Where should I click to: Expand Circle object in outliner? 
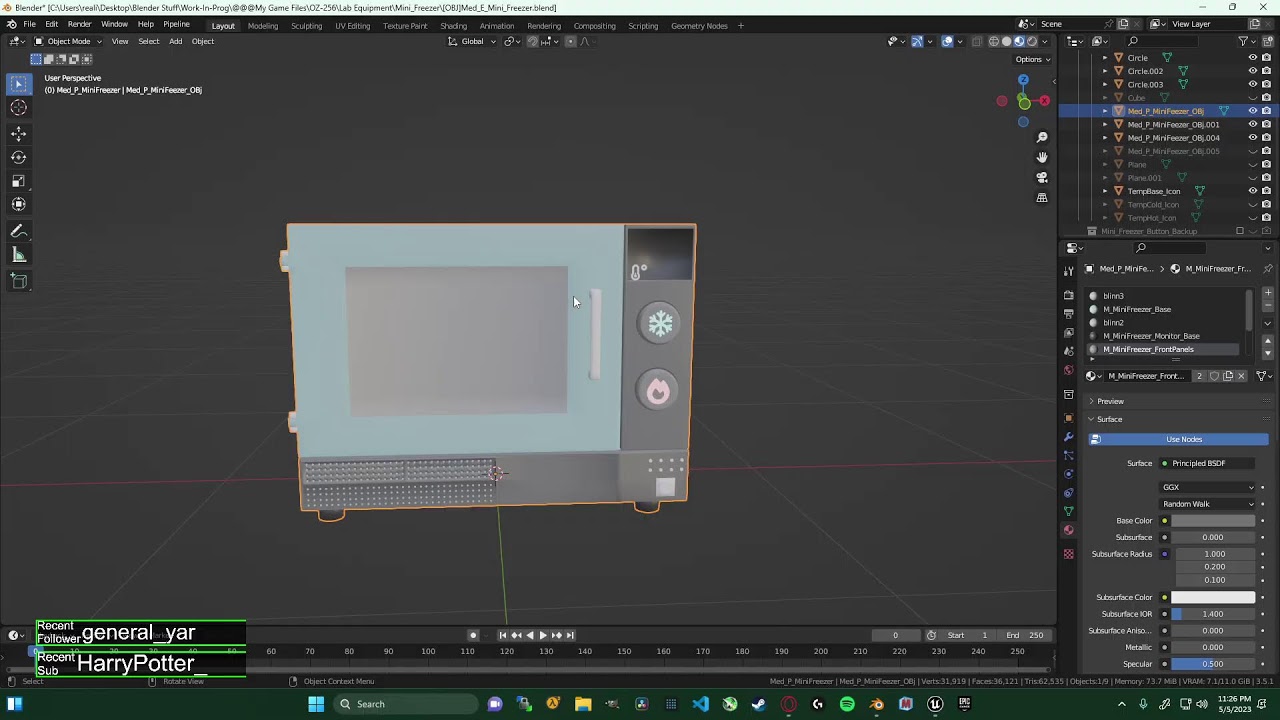click(1105, 58)
